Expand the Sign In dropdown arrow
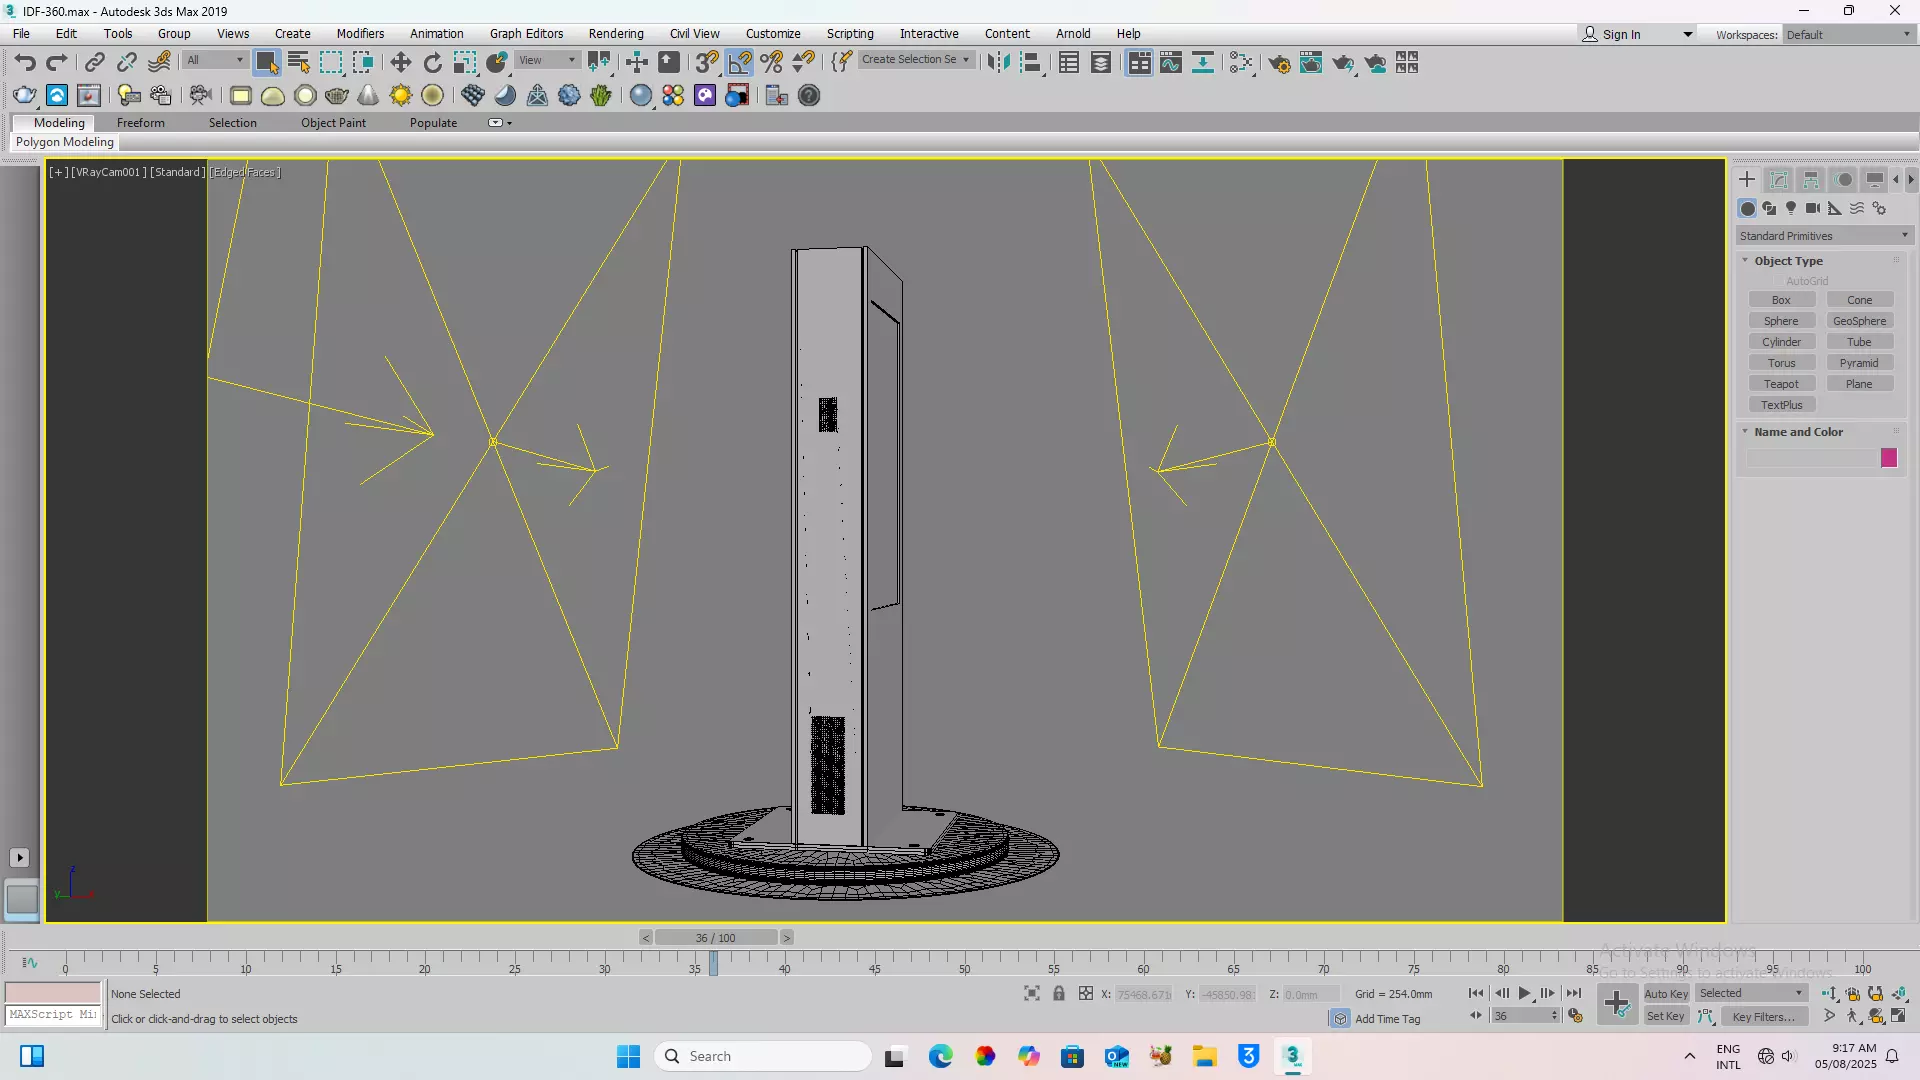 pos(1688,34)
